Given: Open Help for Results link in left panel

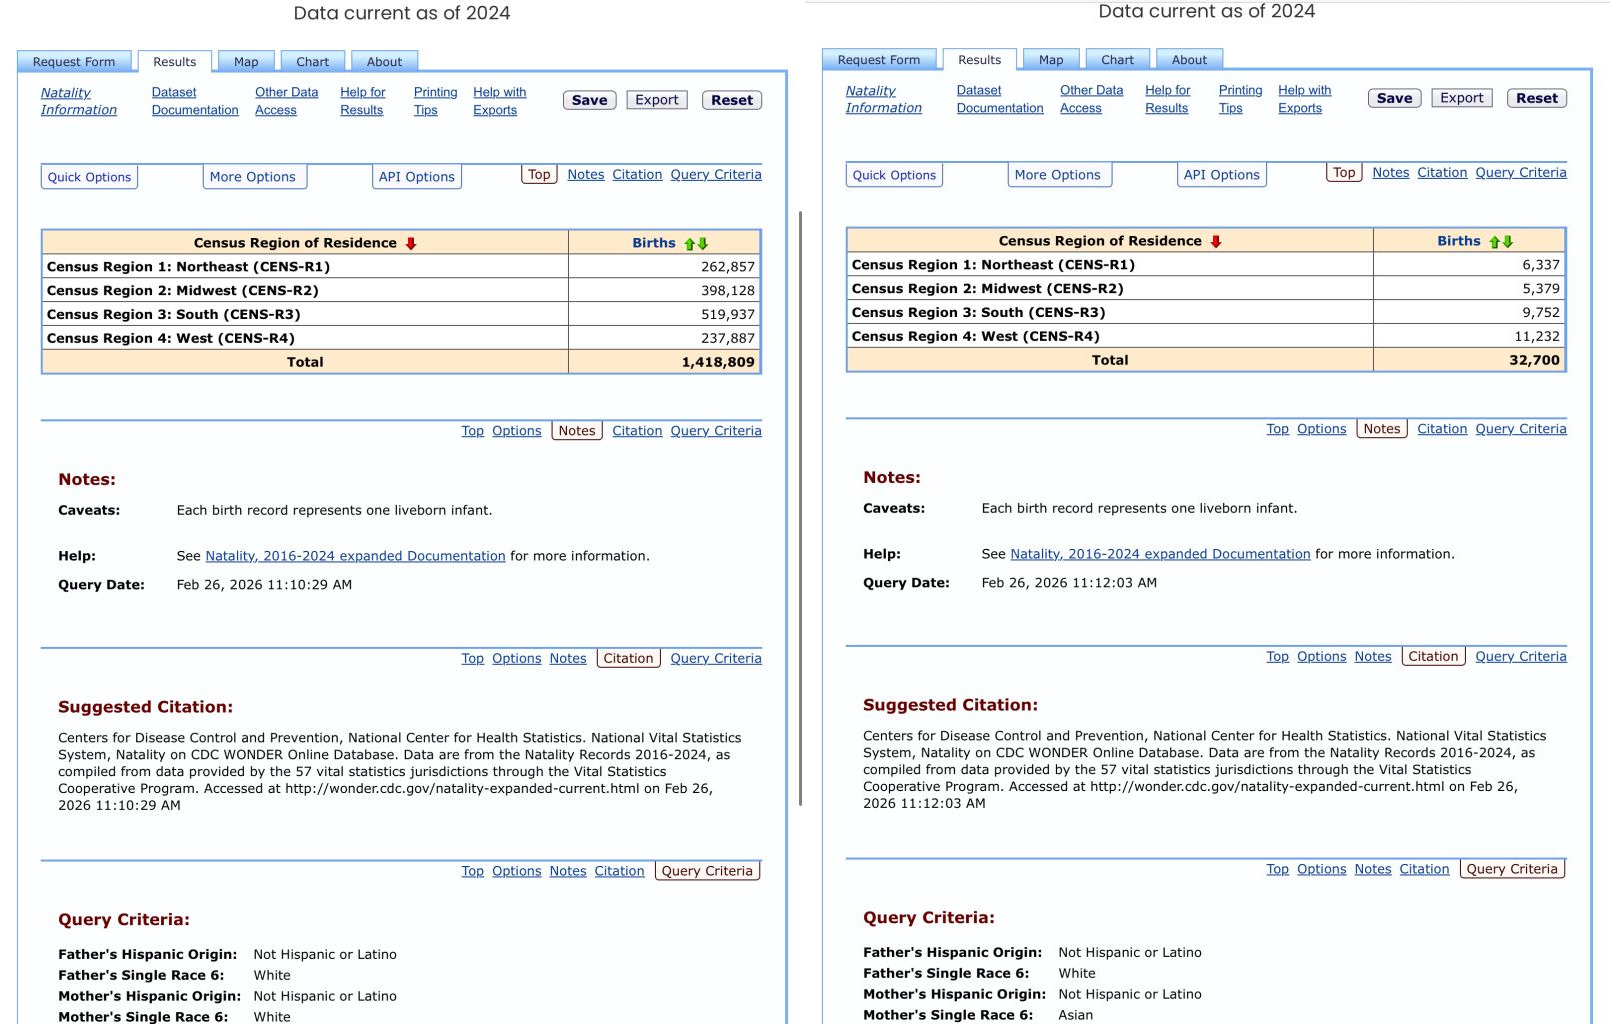Looking at the screenshot, I should (362, 101).
